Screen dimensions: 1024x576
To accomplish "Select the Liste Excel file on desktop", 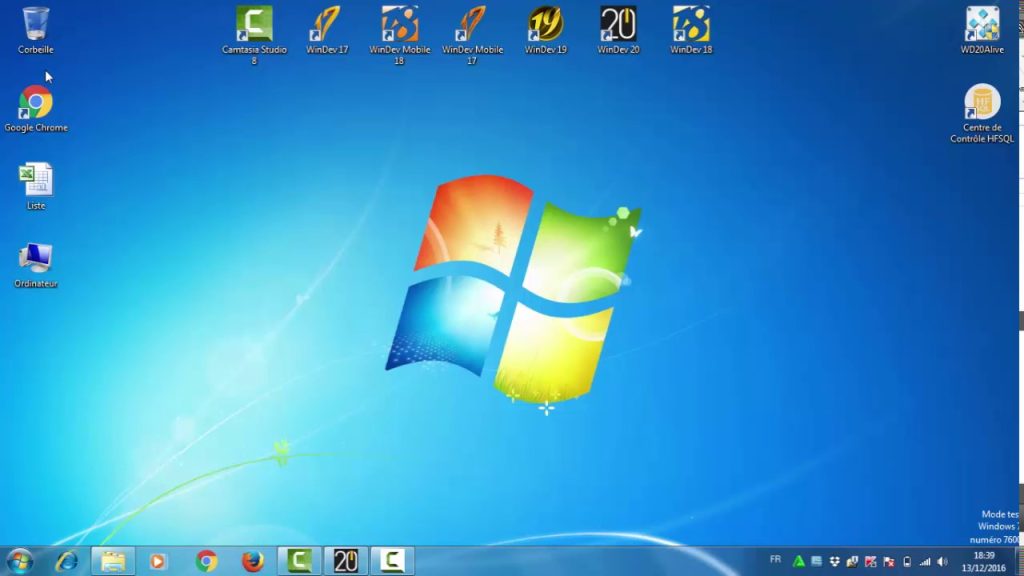I will coord(36,186).
